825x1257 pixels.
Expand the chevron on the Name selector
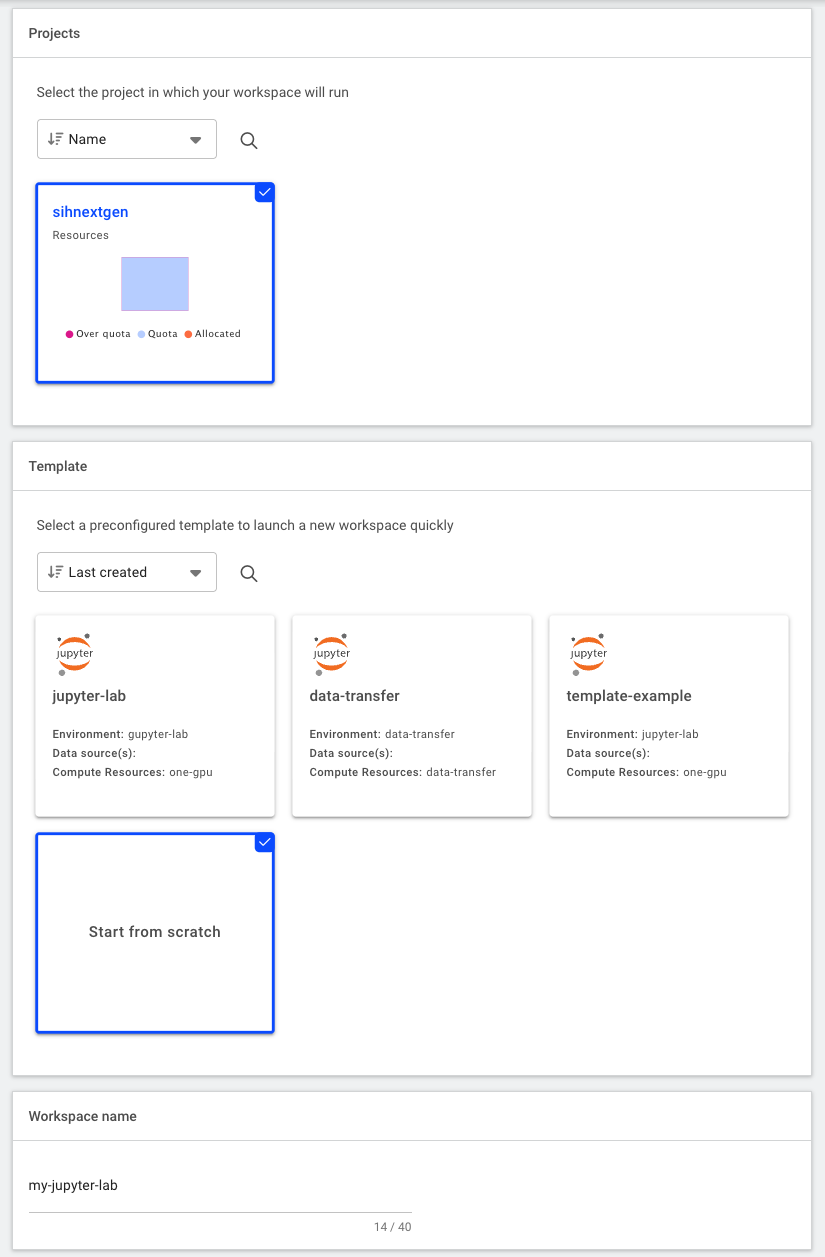pyautogui.click(x=196, y=139)
